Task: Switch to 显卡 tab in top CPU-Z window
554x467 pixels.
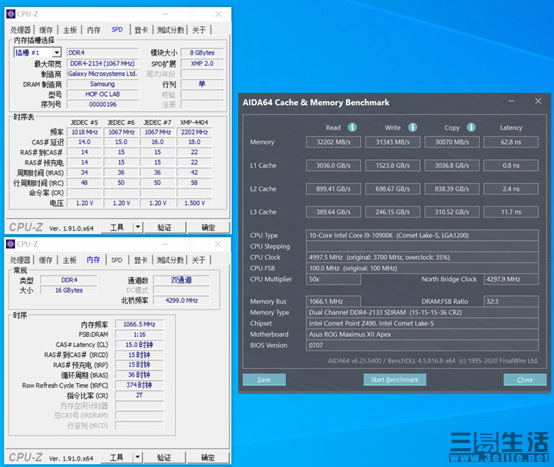Action: coord(141,30)
